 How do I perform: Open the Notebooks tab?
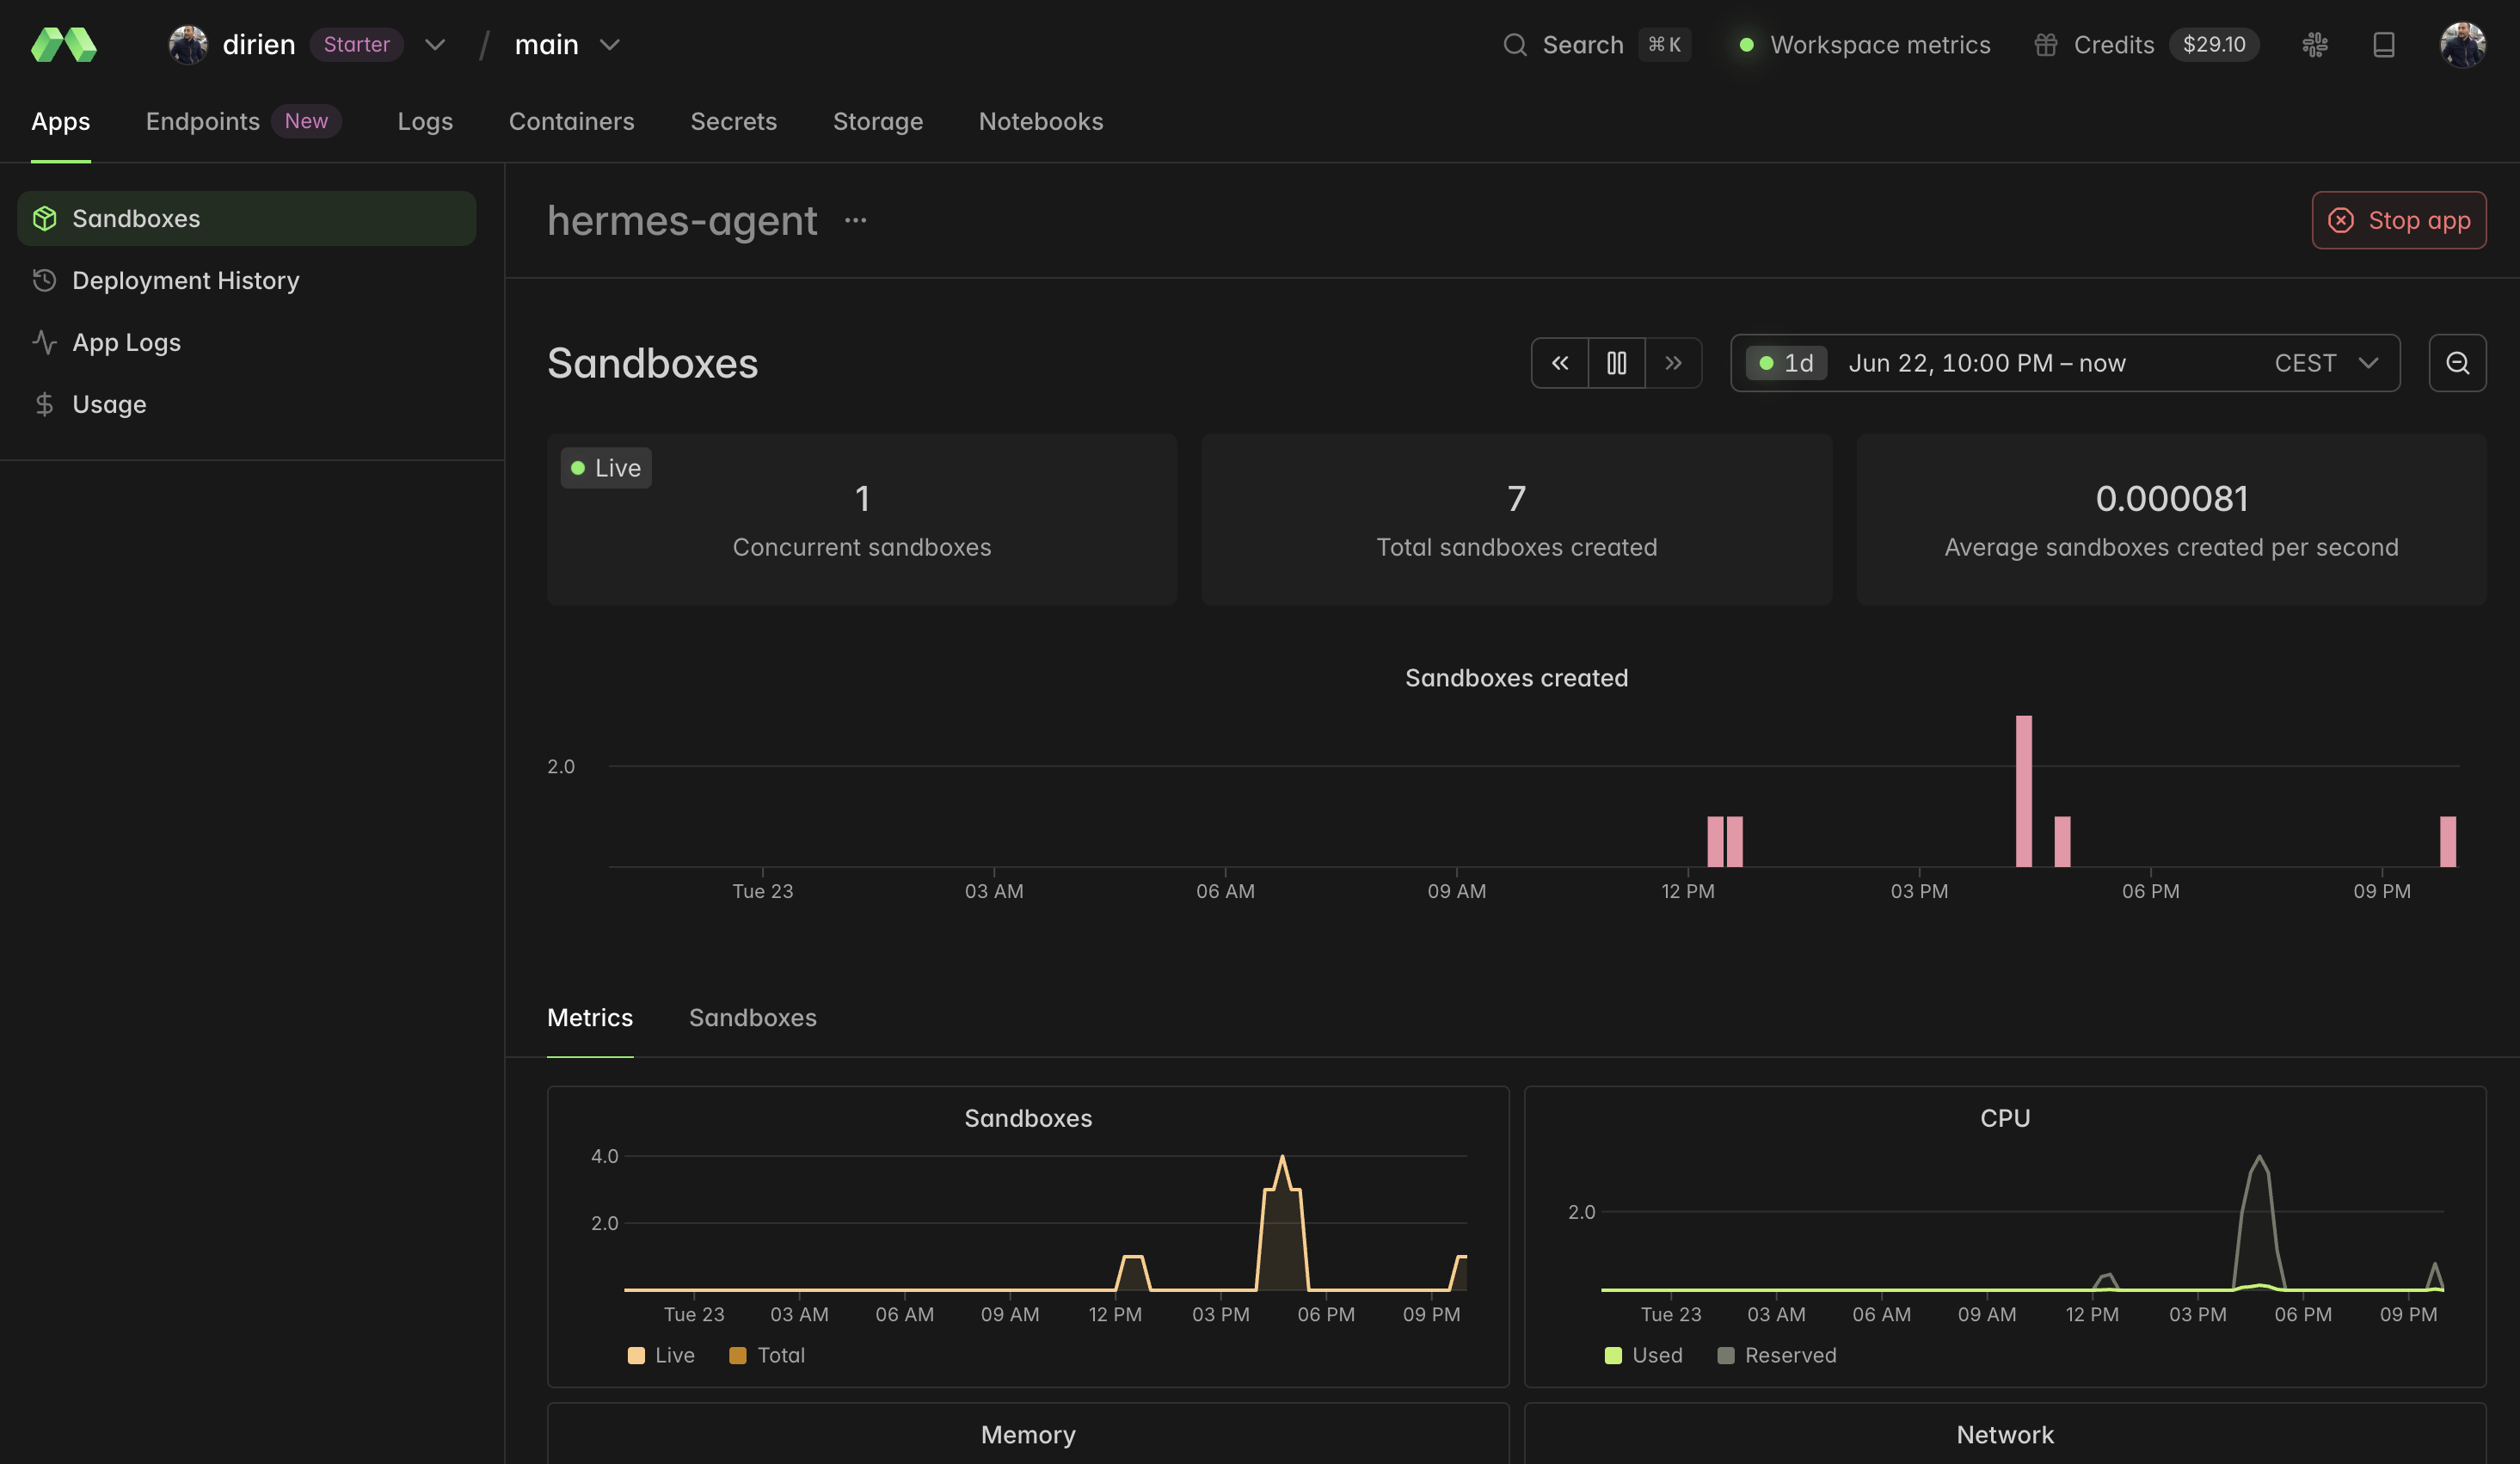(1041, 121)
